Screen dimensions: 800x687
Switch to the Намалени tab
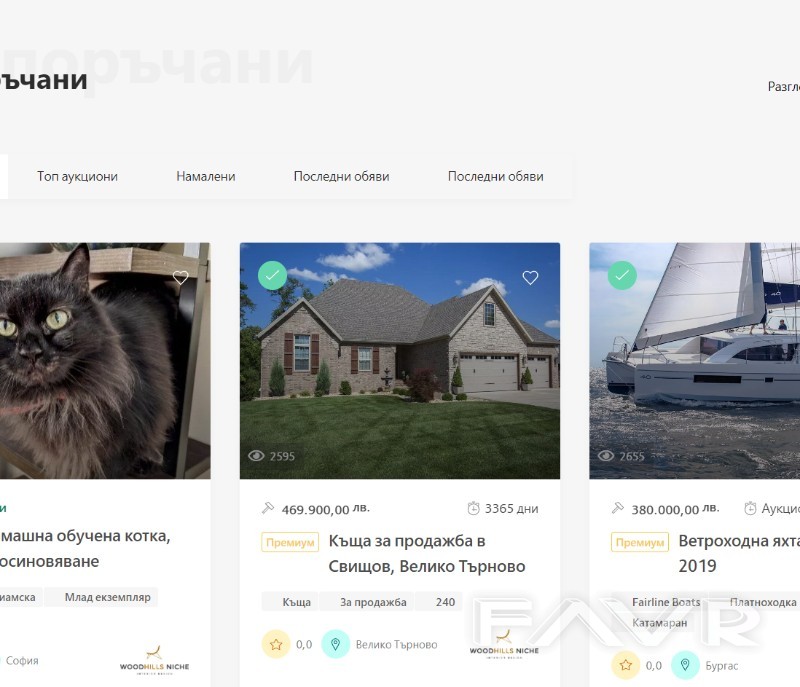tap(206, 176)
